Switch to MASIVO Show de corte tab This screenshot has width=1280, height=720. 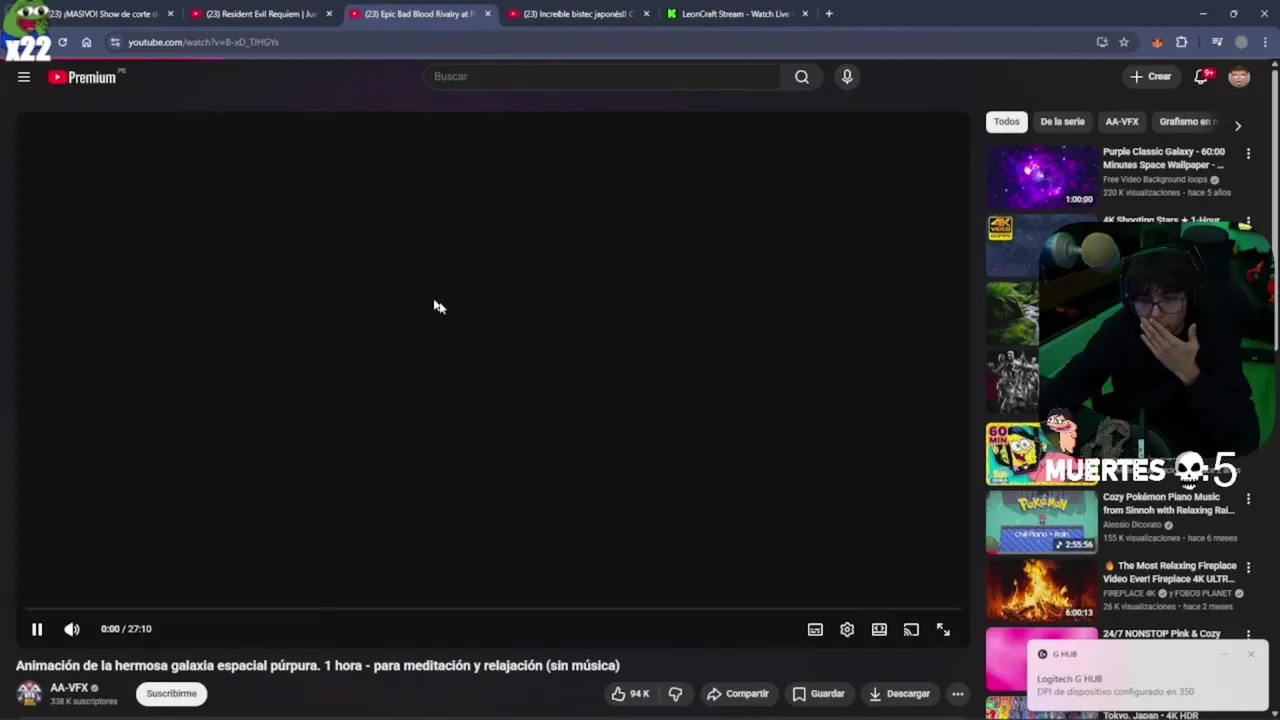coord(105,14)
